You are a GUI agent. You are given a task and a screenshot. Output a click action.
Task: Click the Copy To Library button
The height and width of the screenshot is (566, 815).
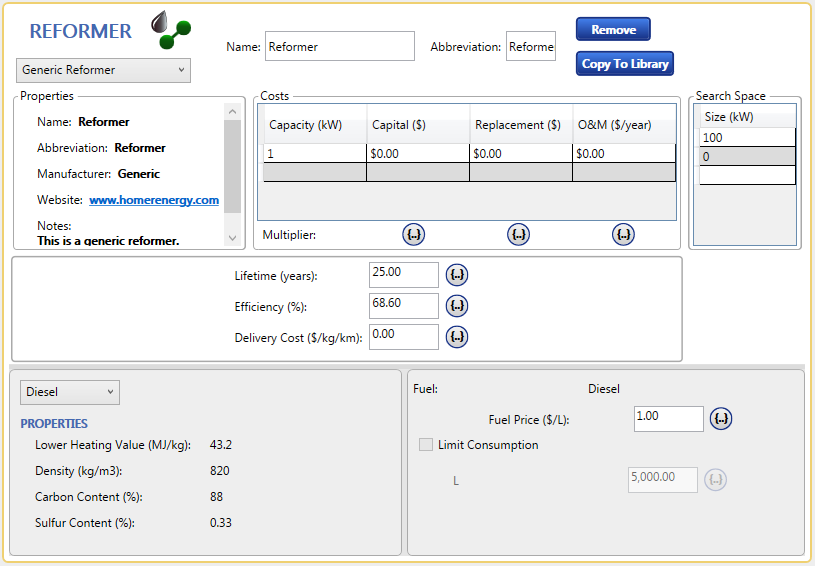(625, 64)
